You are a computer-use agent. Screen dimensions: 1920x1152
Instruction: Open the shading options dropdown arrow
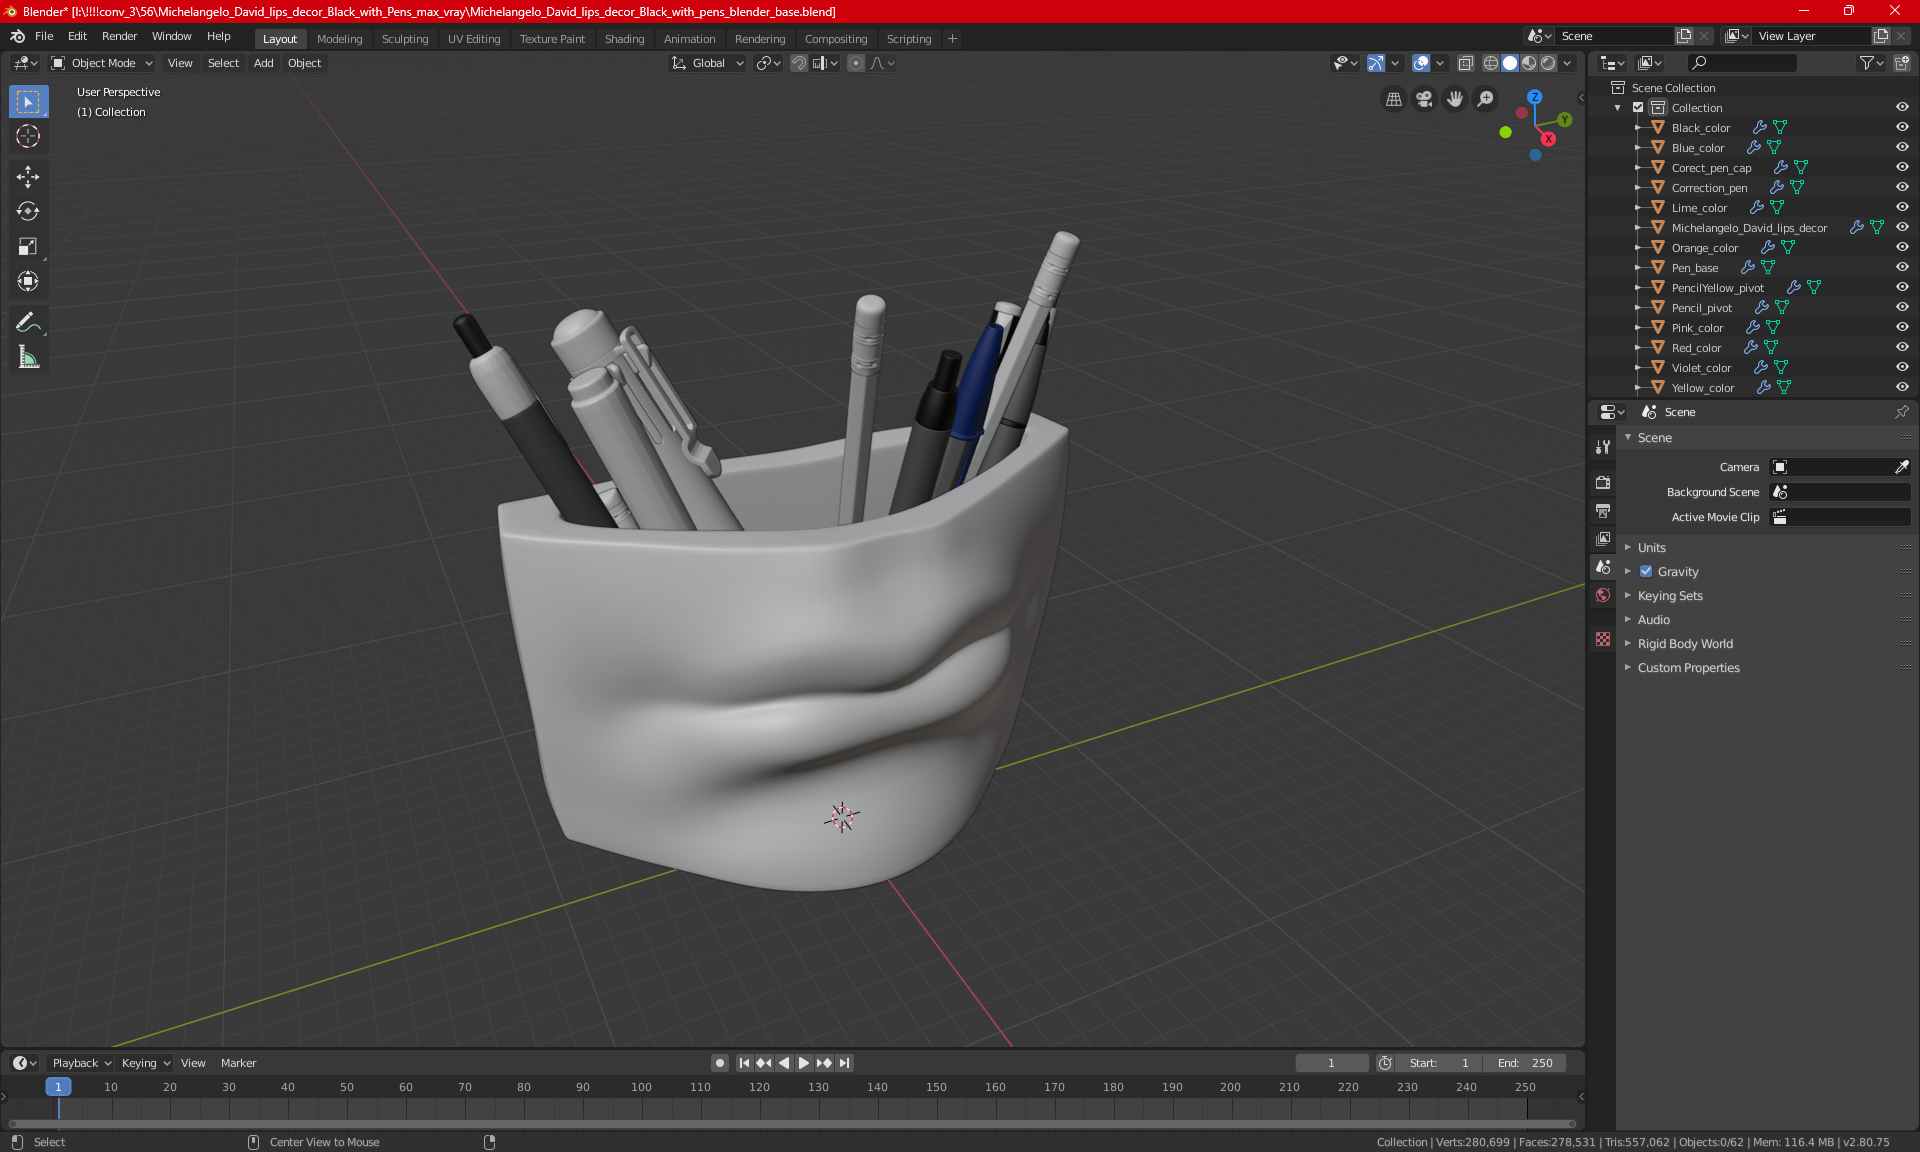(x=1567, y=63)
